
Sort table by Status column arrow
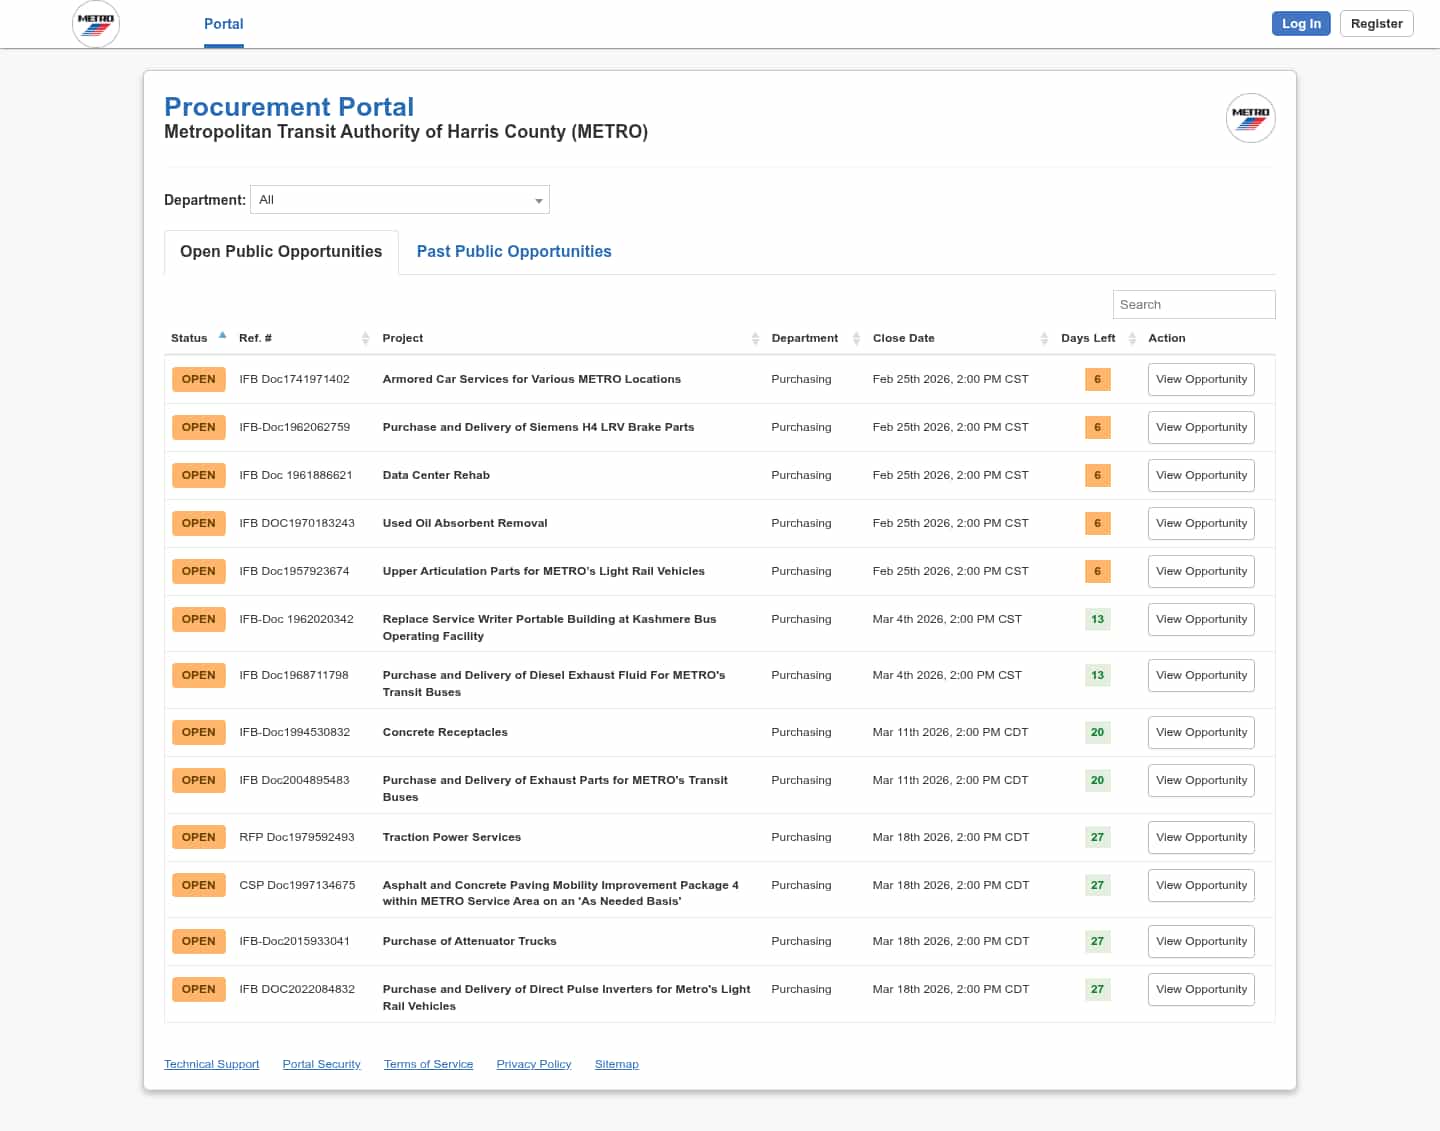point(222,336)
